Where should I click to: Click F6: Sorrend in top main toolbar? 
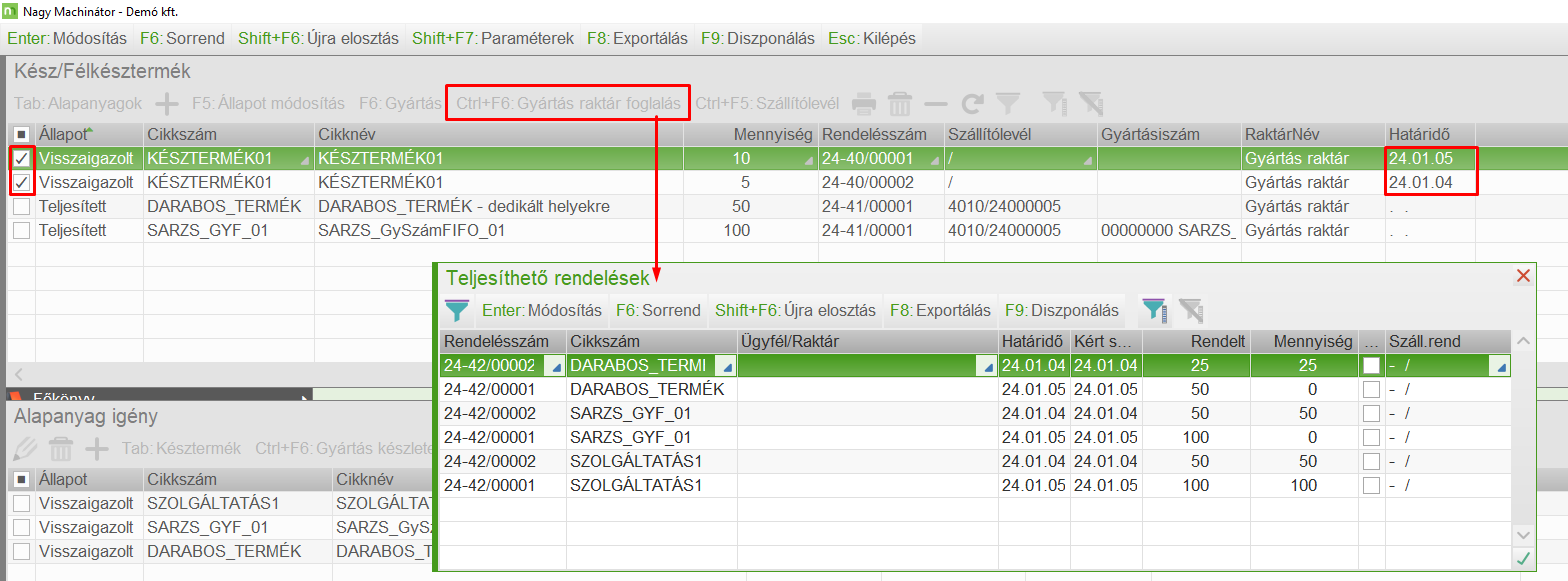tap(182, 39)
